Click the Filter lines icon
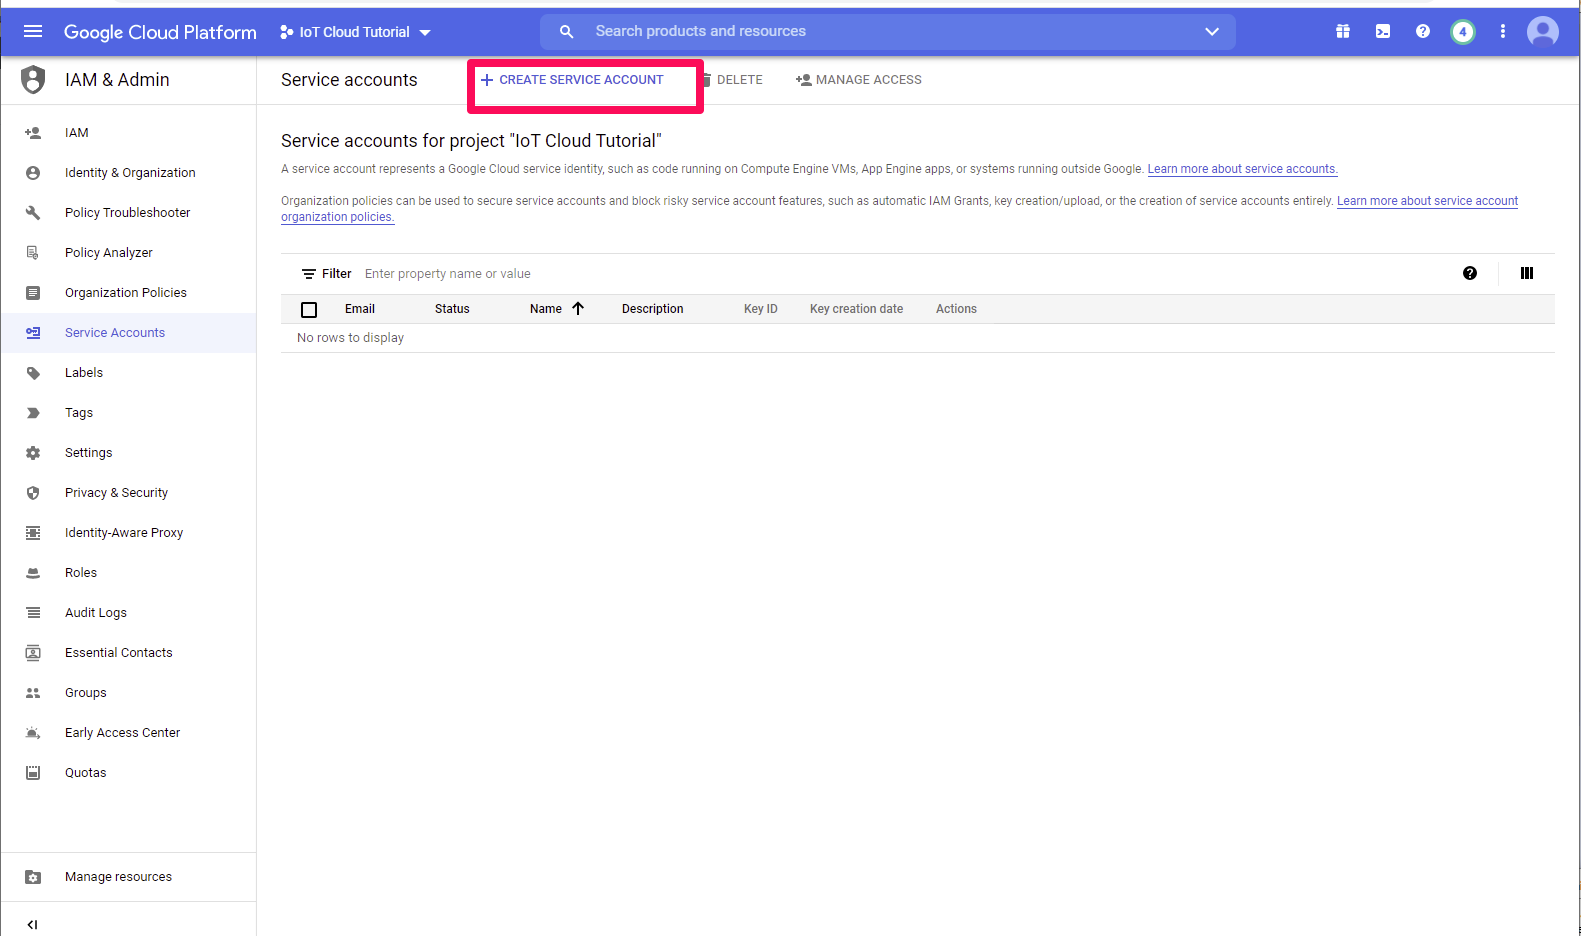Screen dimensions: 1581x936 (309, 274)
